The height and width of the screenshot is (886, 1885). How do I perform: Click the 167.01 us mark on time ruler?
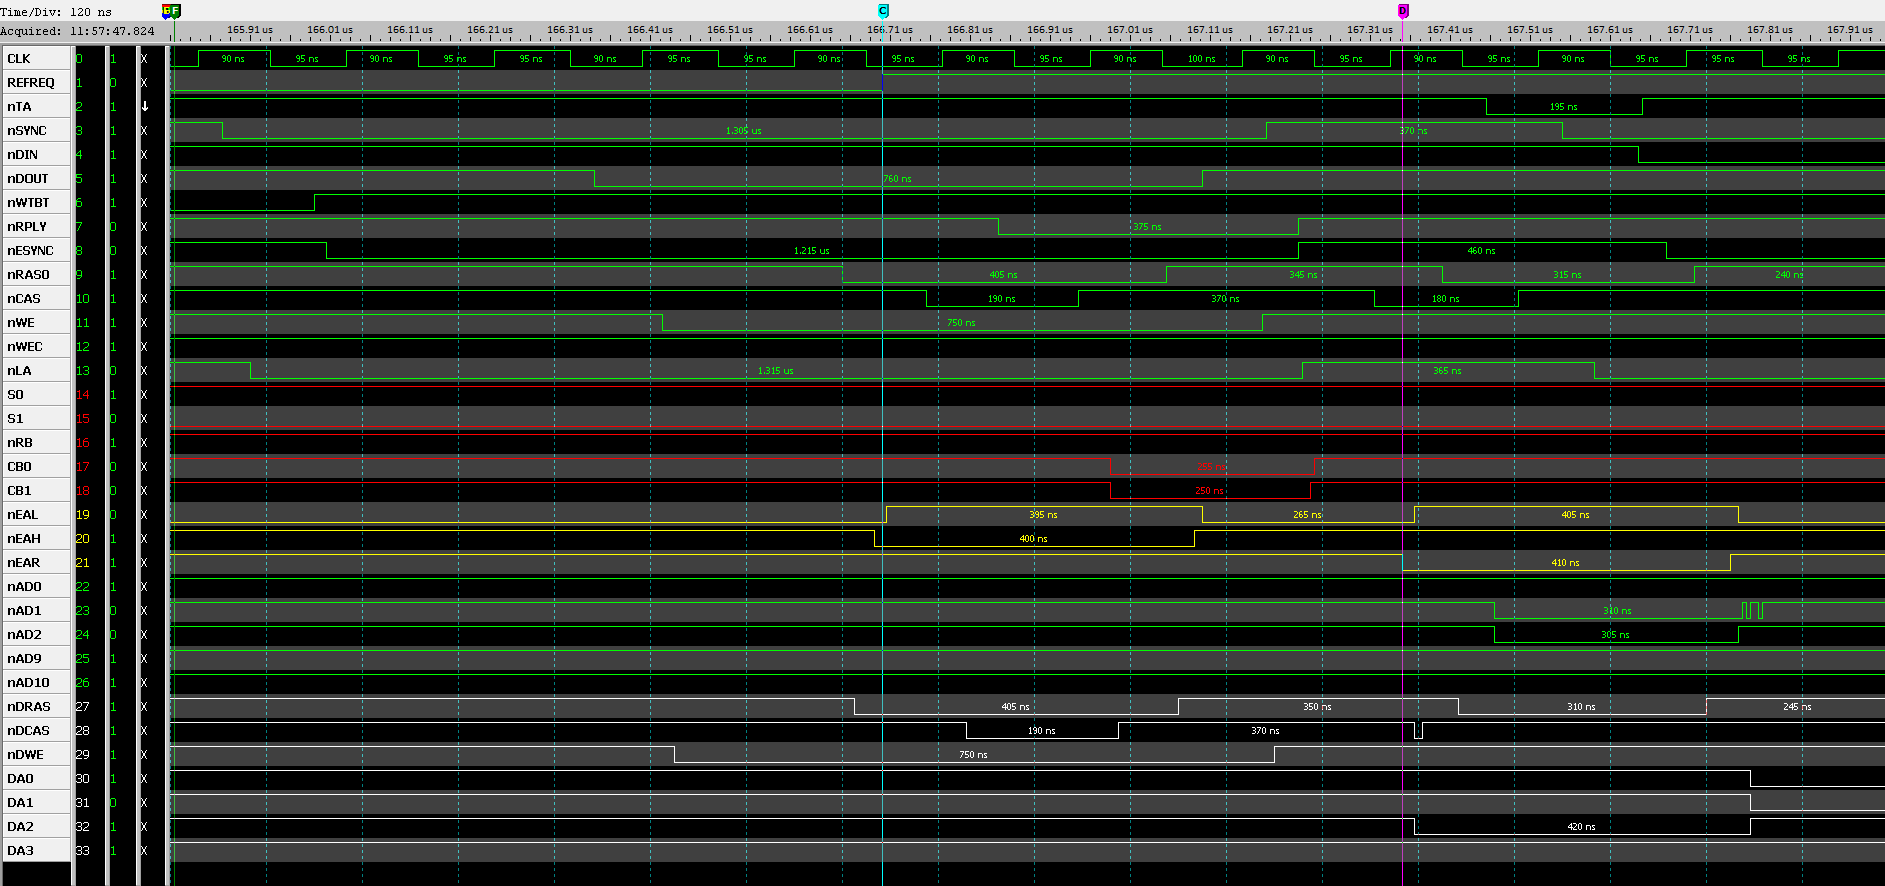(1129, 30)
